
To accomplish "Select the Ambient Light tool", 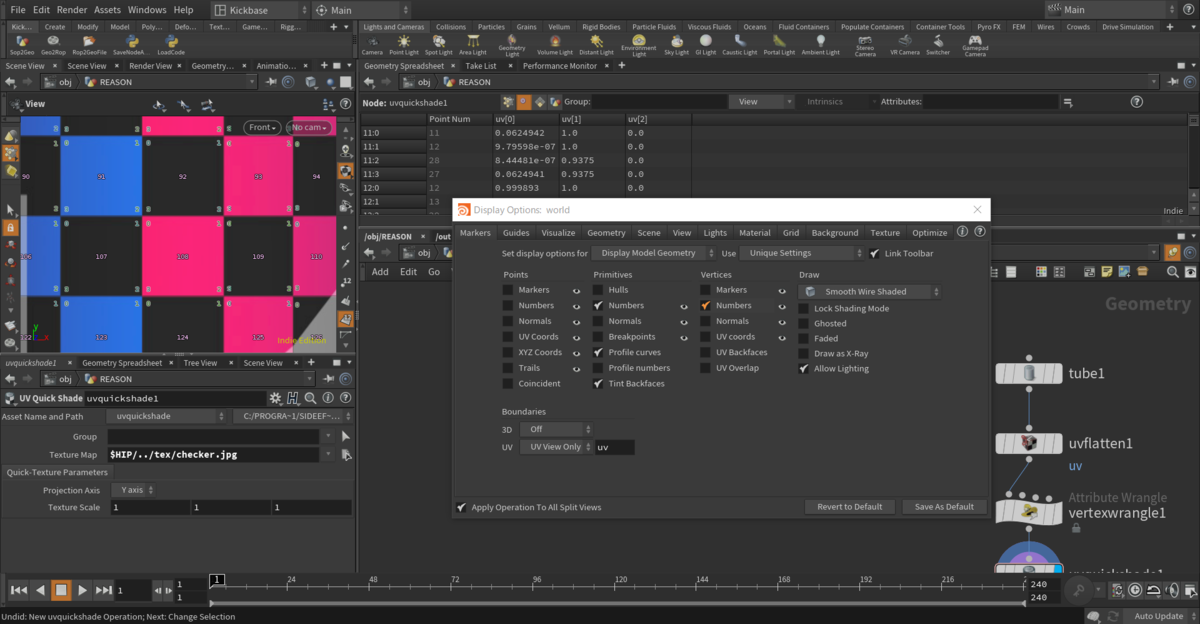I will pos(820,44).
